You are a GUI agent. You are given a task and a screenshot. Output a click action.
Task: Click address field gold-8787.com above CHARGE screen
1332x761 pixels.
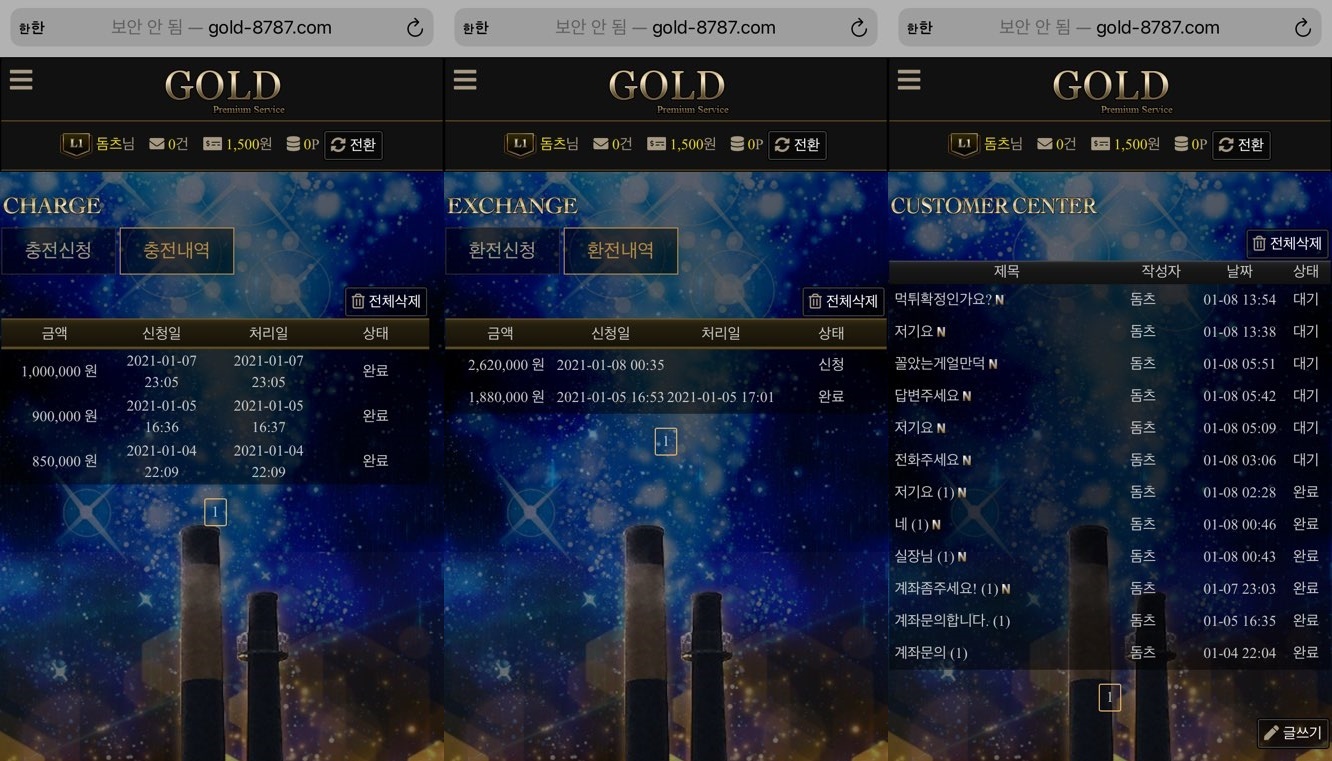click(x=222, y=28)
